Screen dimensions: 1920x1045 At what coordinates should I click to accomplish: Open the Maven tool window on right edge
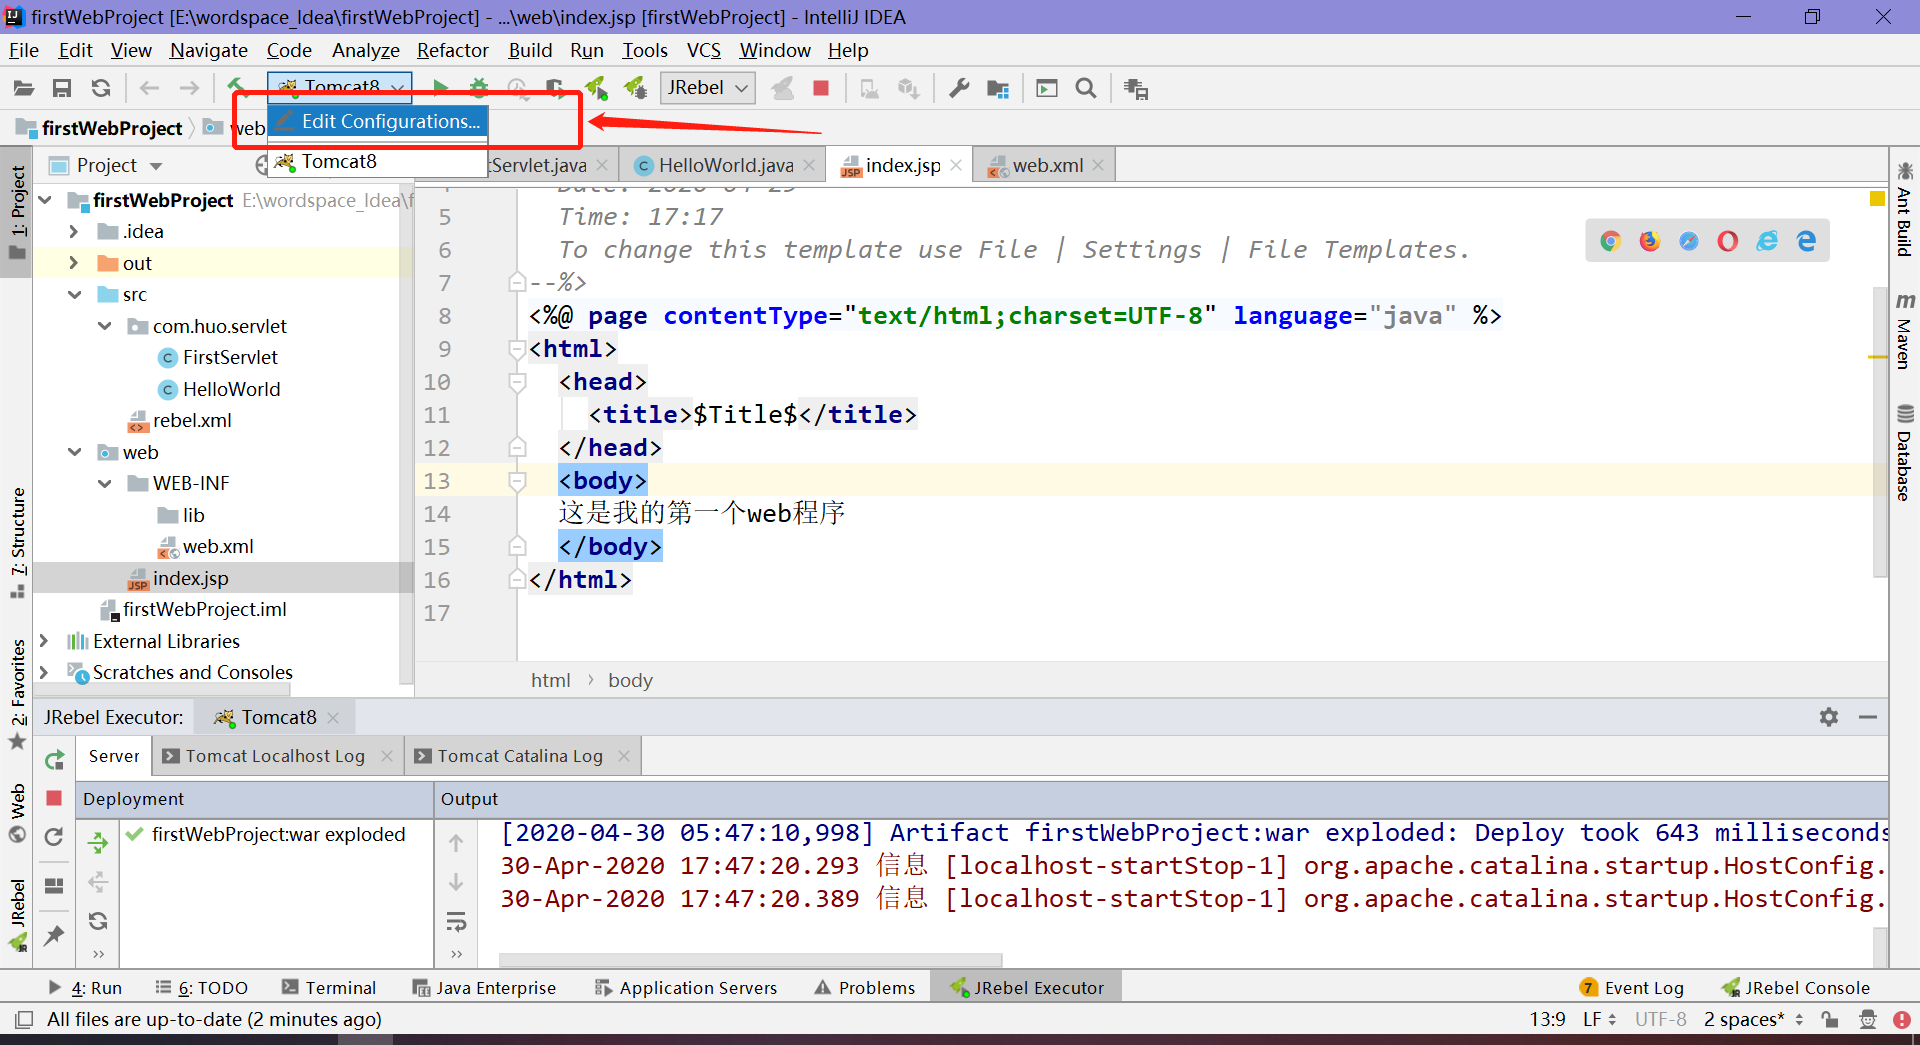click(x=1905, y=330)
